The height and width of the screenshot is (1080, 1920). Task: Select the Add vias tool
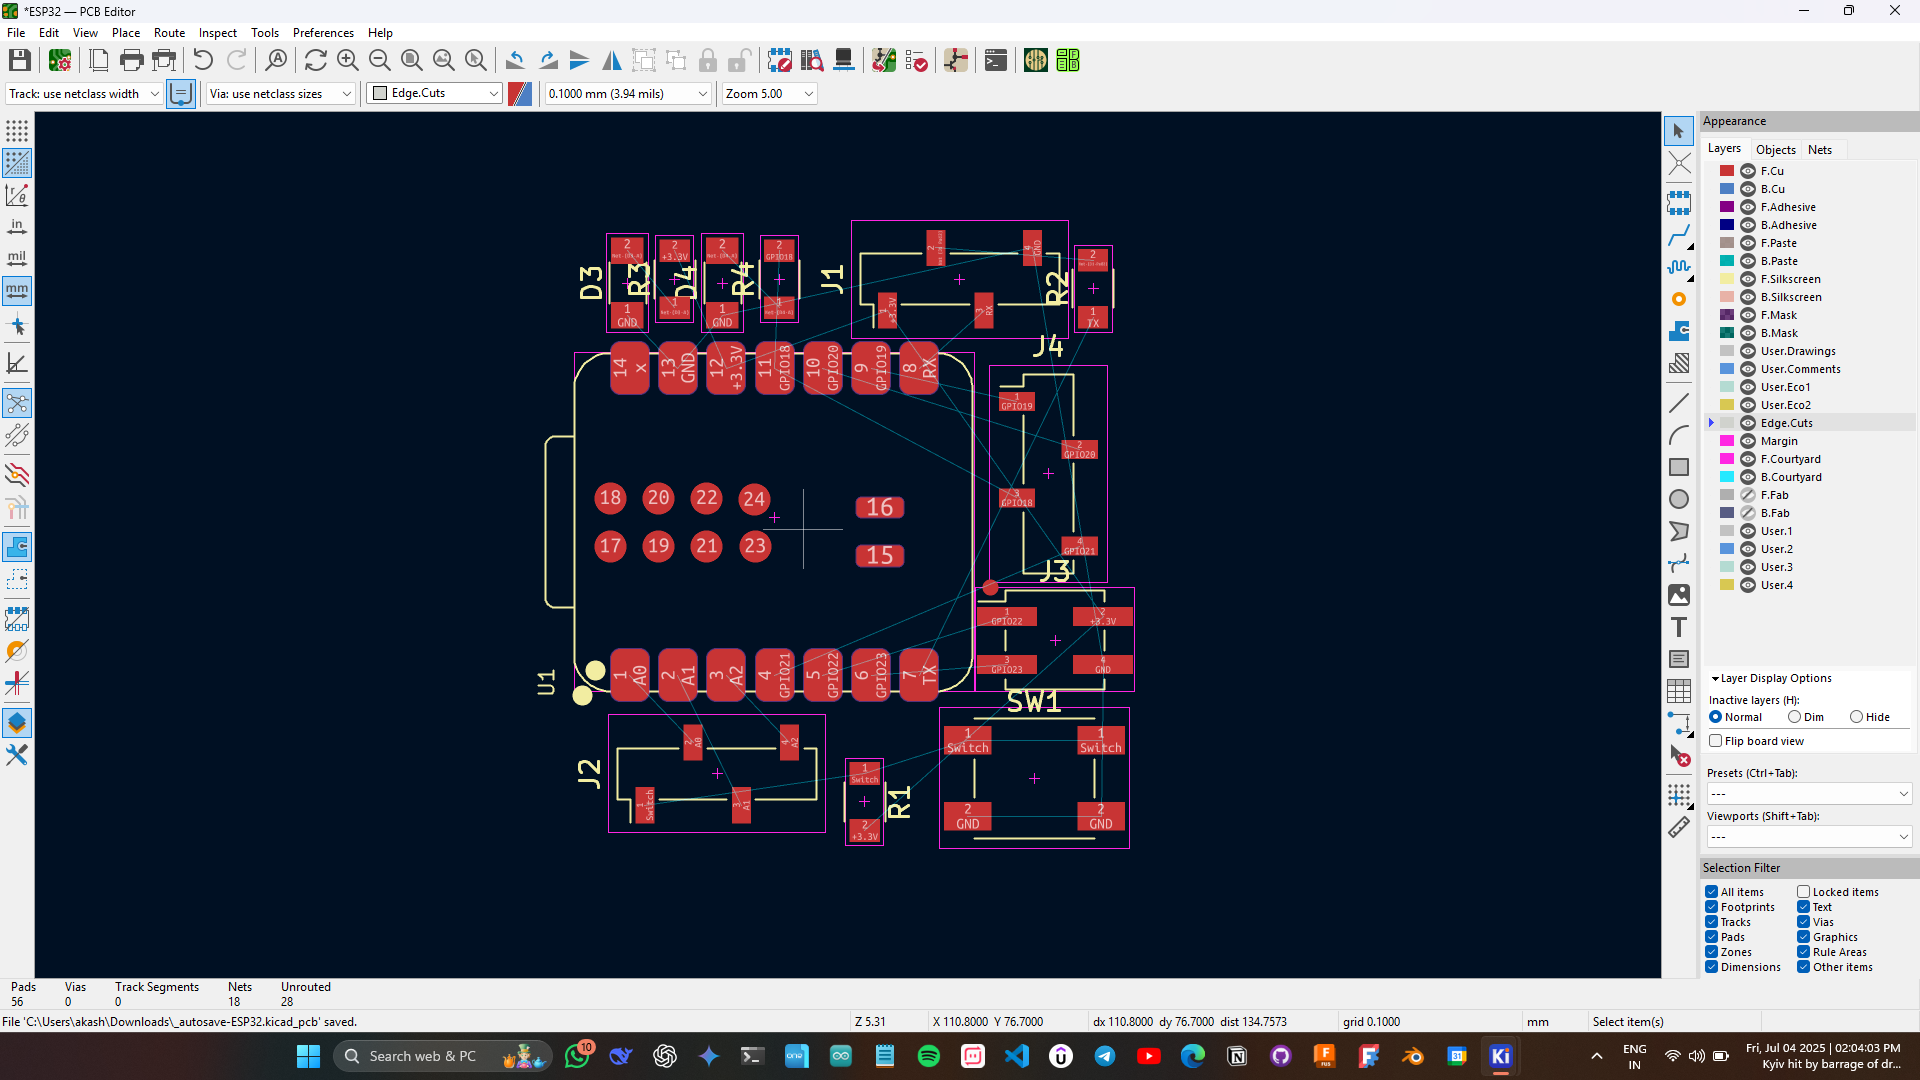(x=1679, y=299)
